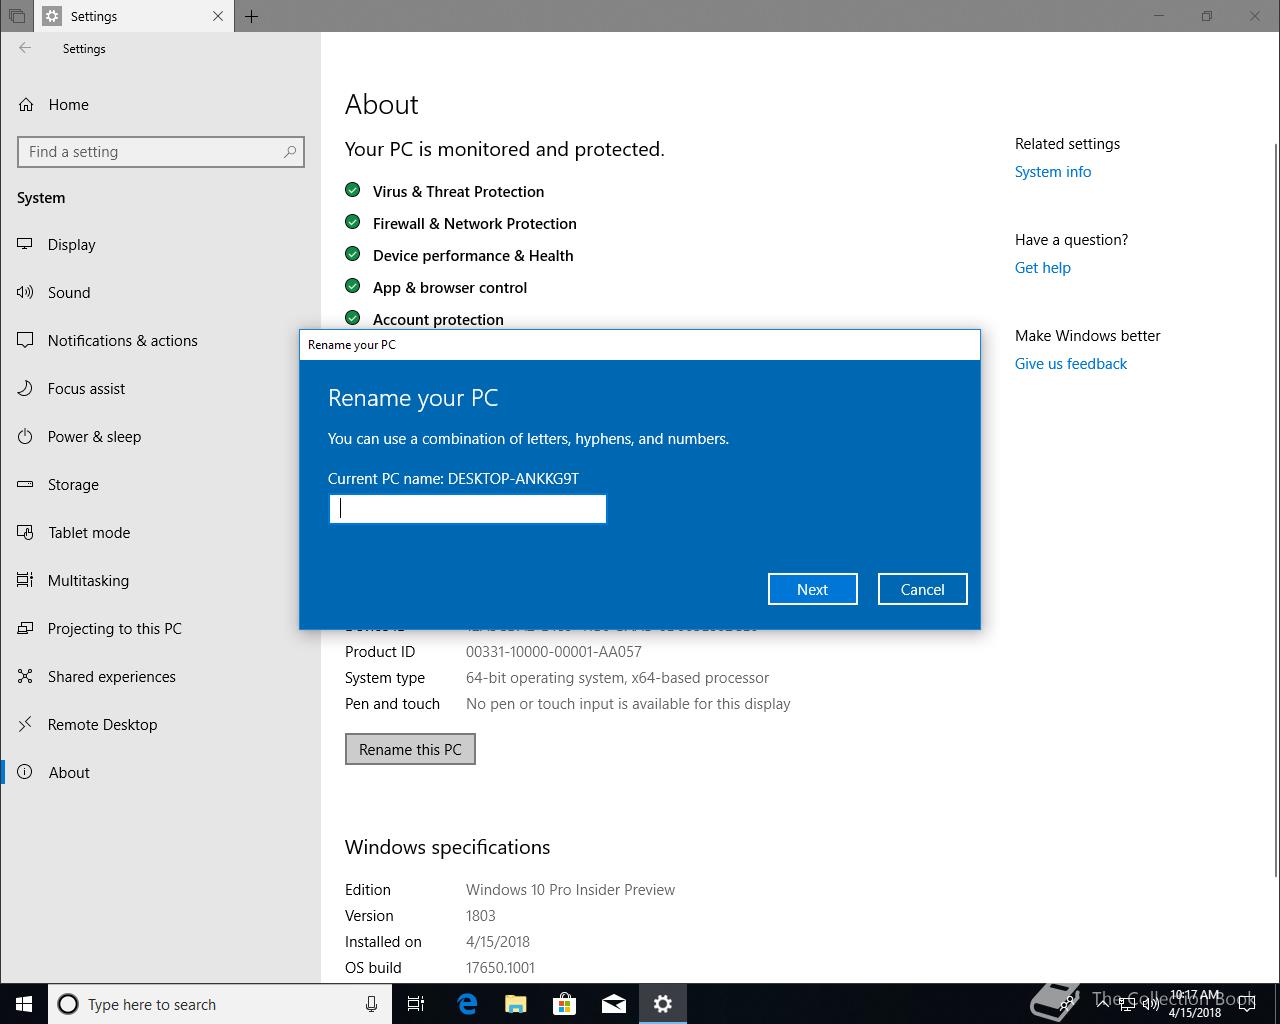Select the Storage drive icon
This screenshot has height=1024, width=1280.
(x=25, y=485)
